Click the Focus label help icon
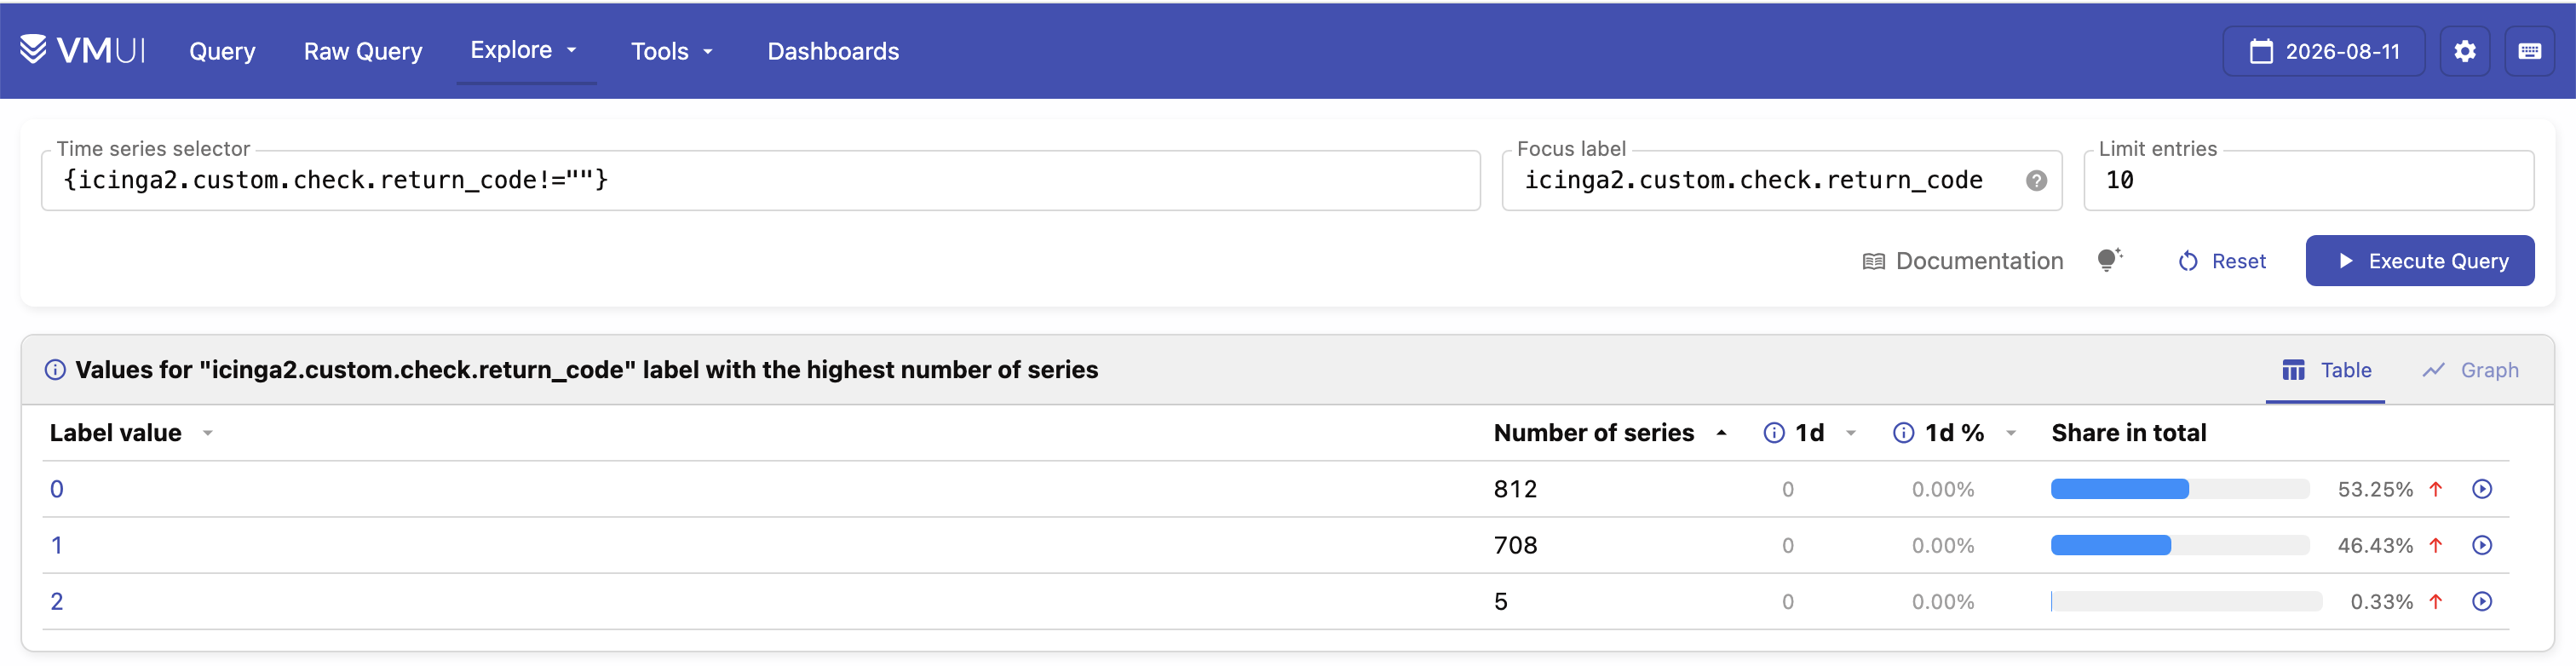 pyautogui.click(x=2036, y=180)
